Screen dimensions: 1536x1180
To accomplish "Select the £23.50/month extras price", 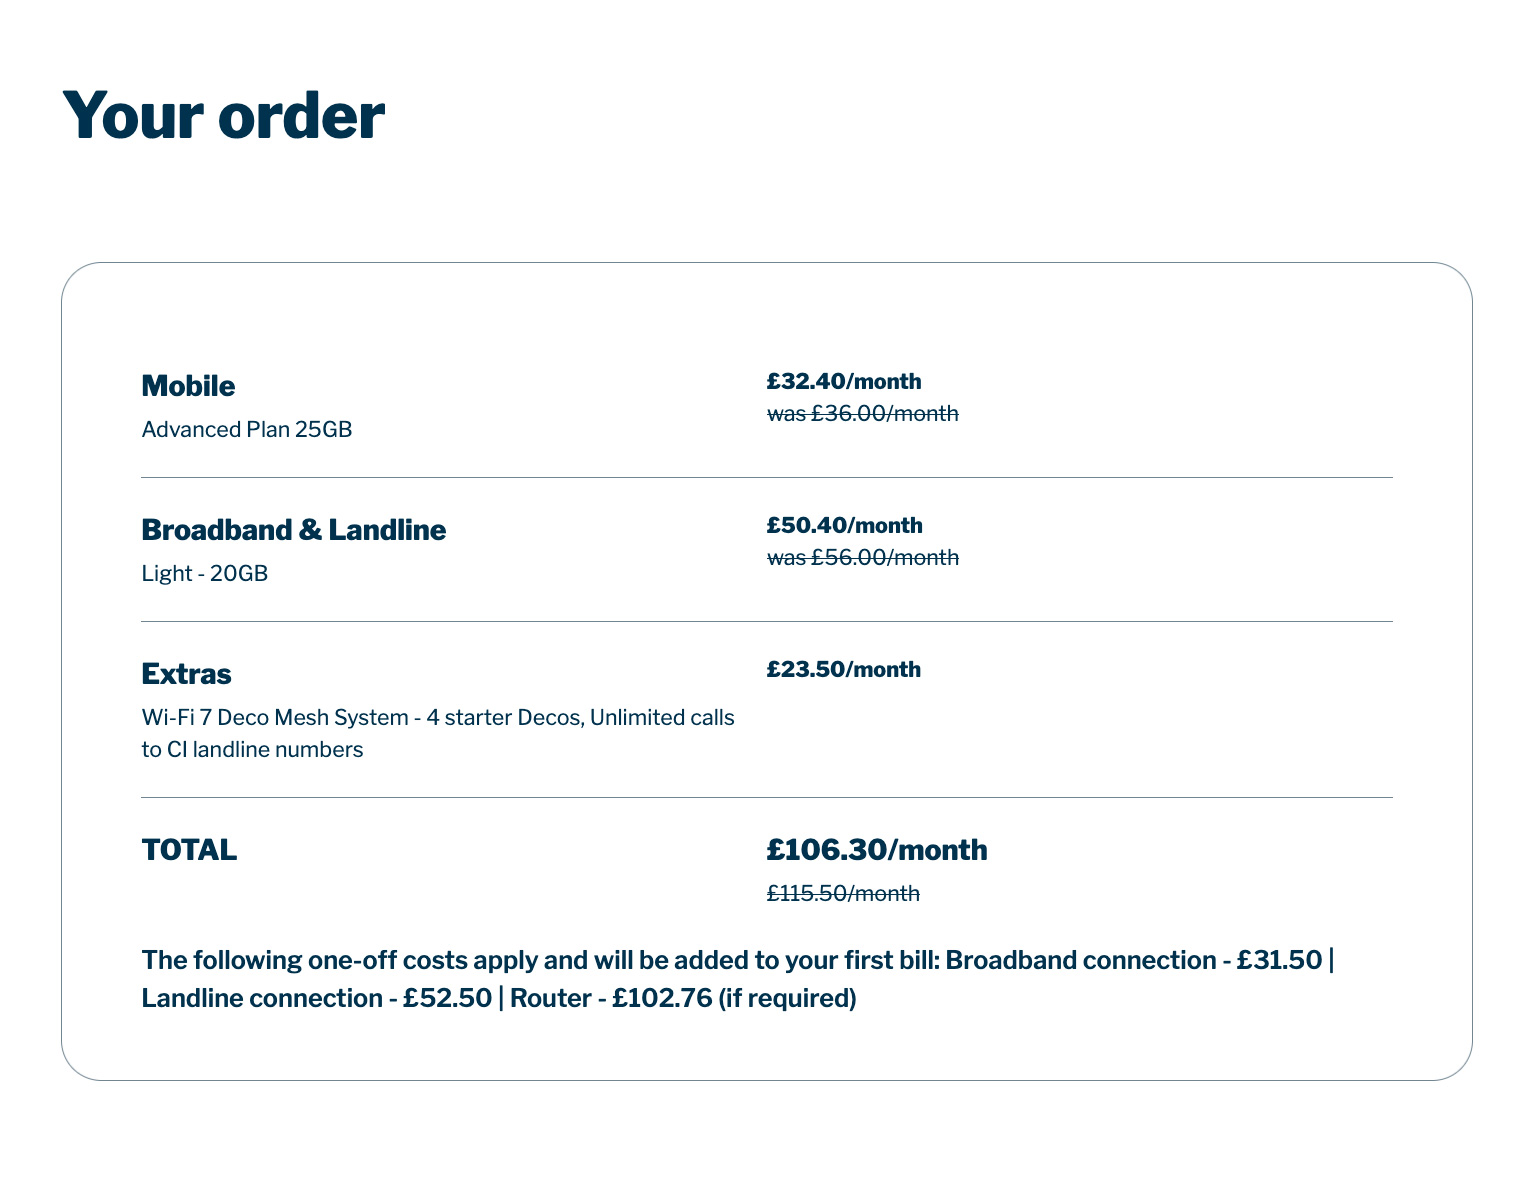I will tap(843, 669).
